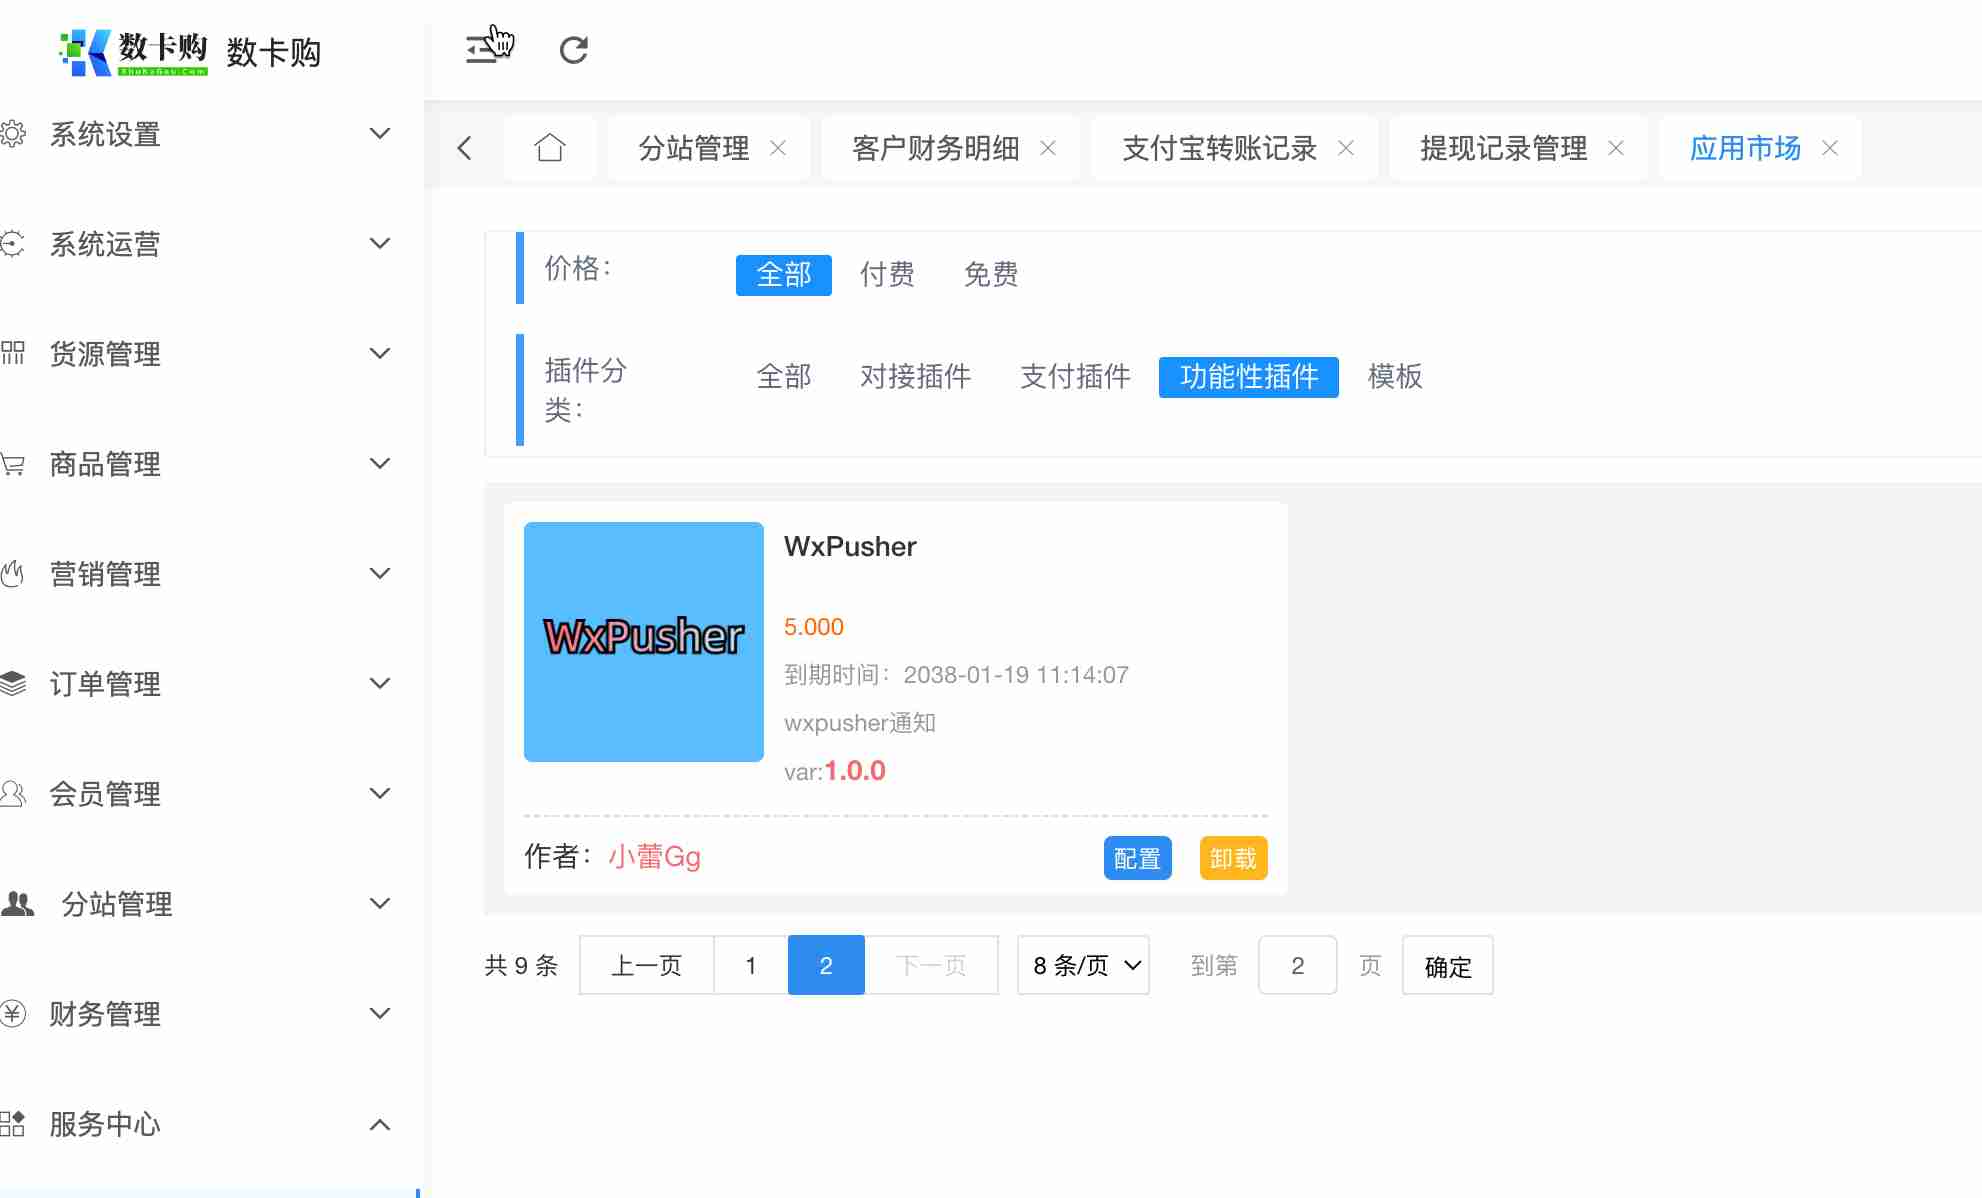
Task: Click the sidebar collapse menu icon
Action: pos(483,49)
